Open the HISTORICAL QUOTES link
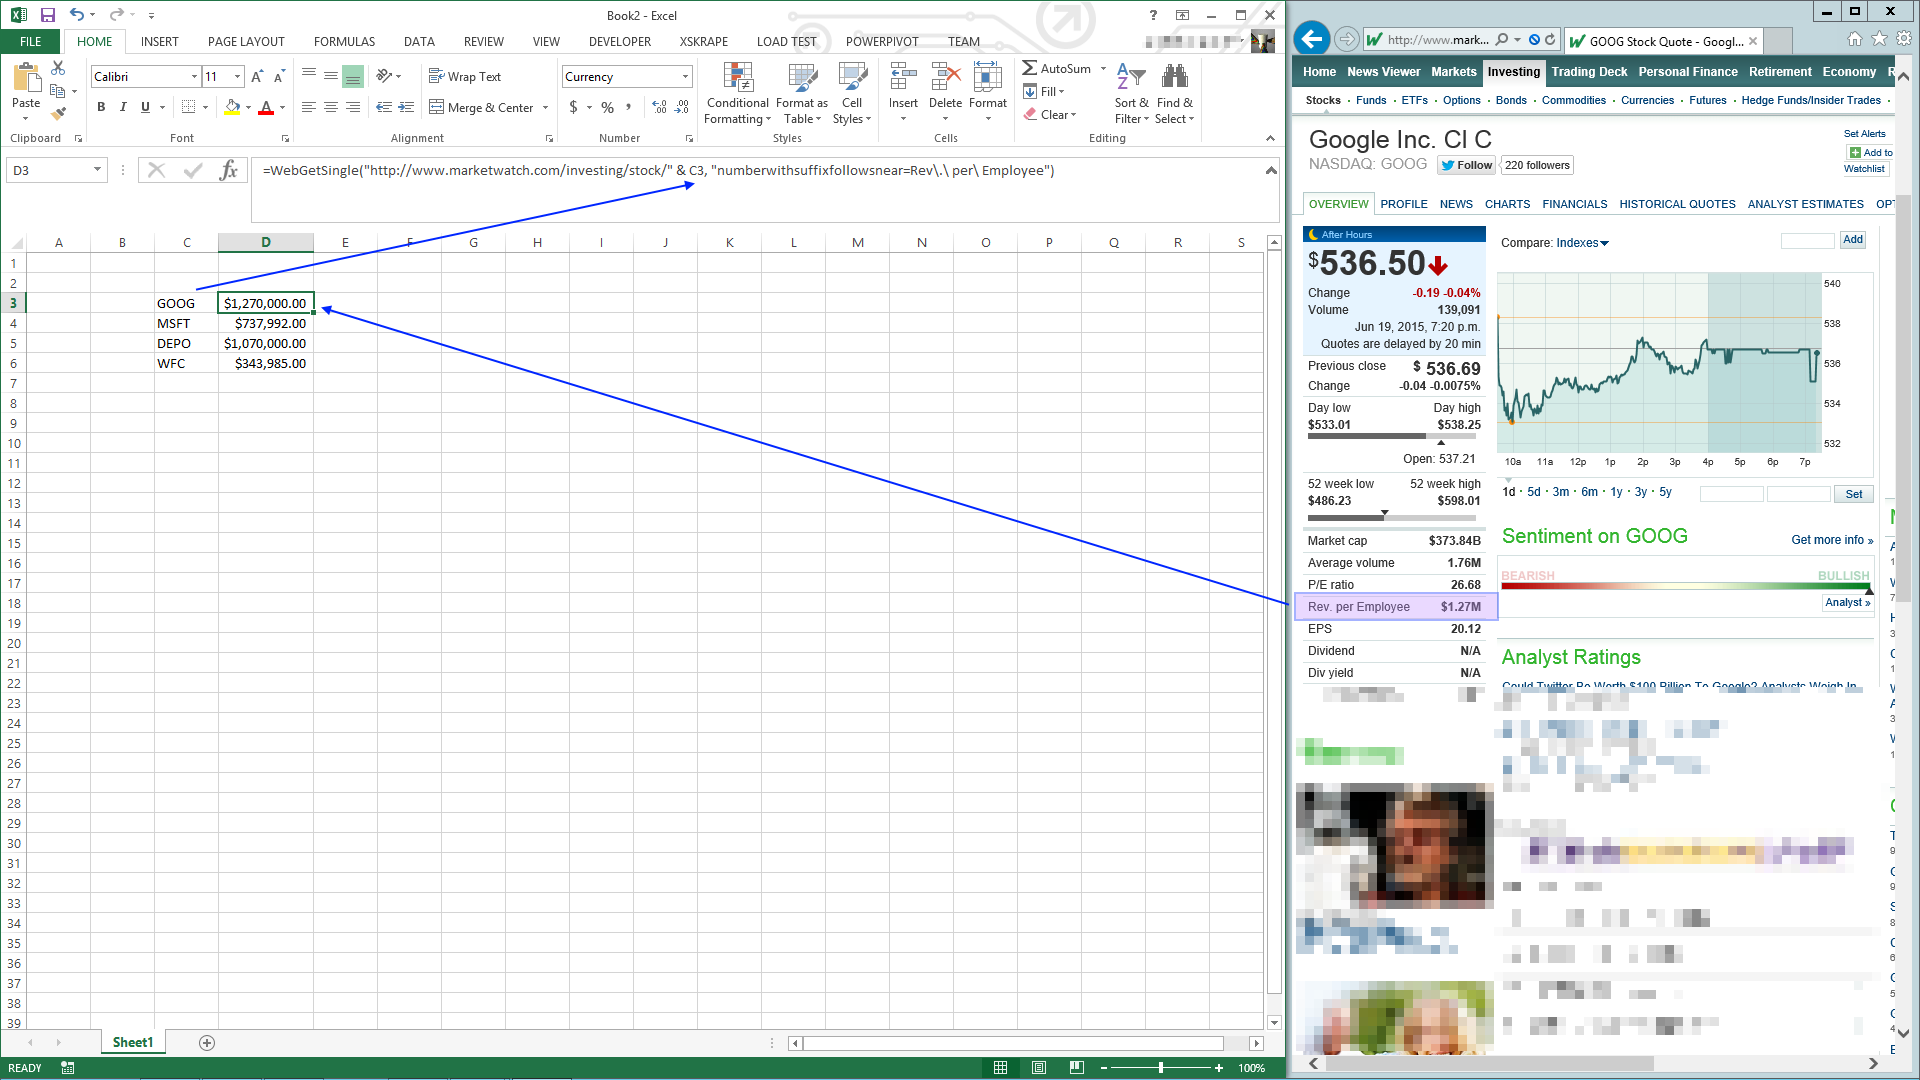The height and width of the screenshot is (1080, 1920). pyautogui.click(x=1677, y=204)
